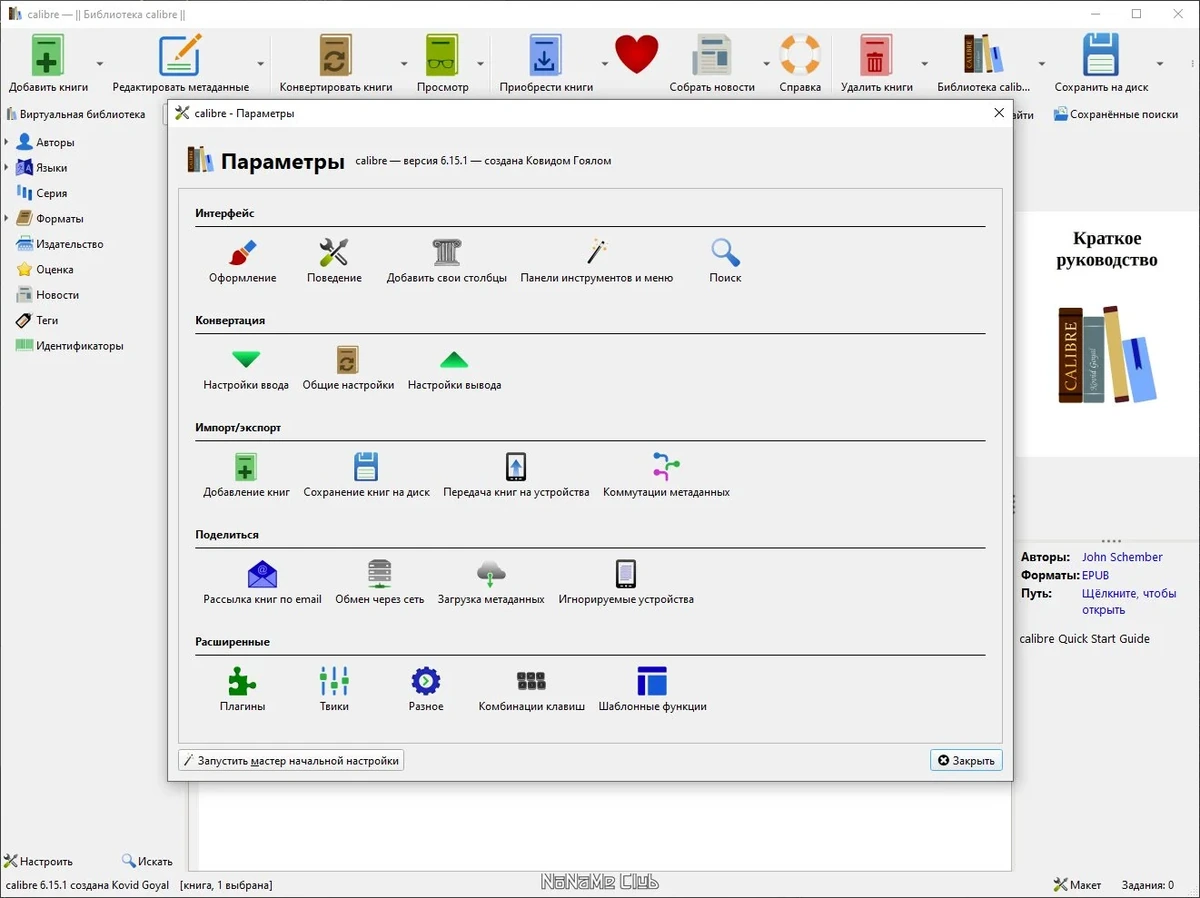
Task: Open the Коммутации метаданных settings
Action: (x=666, y=475)
